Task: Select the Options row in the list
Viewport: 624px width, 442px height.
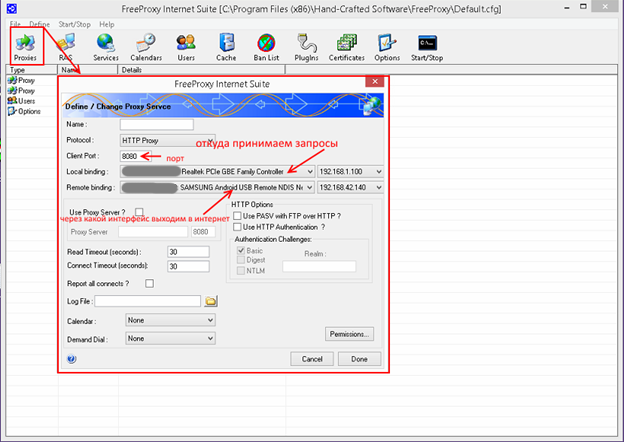Action: point(24,111)
